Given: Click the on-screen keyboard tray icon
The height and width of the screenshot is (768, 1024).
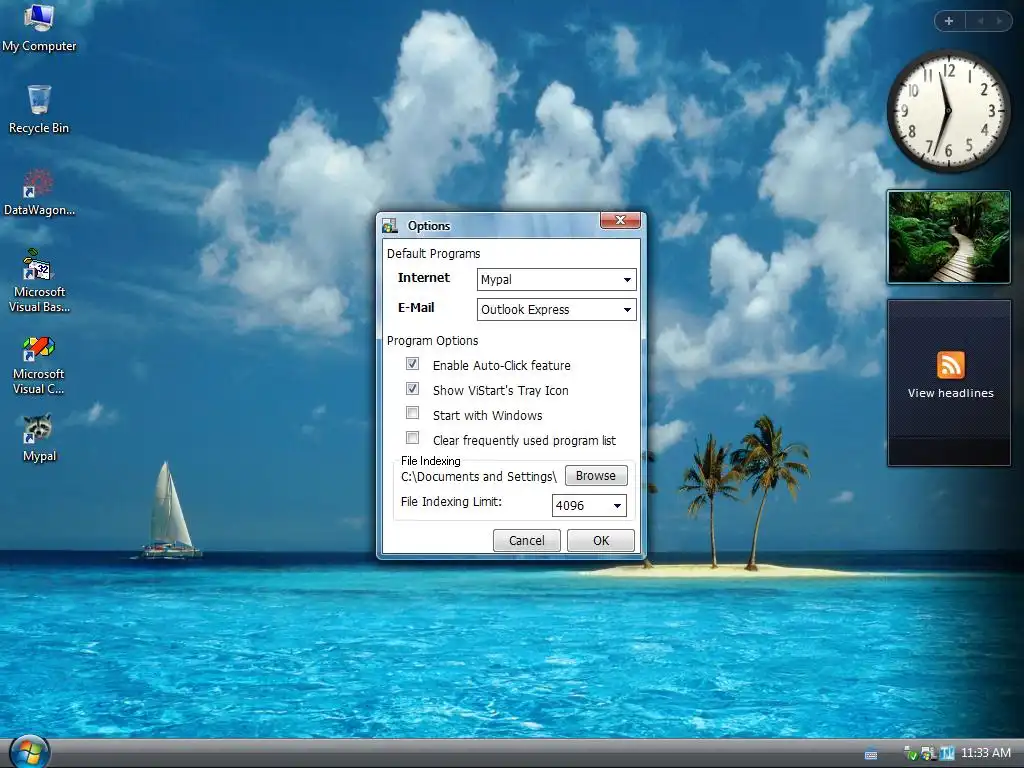Looking at the screenshot, I should click(x=871, y=755).
